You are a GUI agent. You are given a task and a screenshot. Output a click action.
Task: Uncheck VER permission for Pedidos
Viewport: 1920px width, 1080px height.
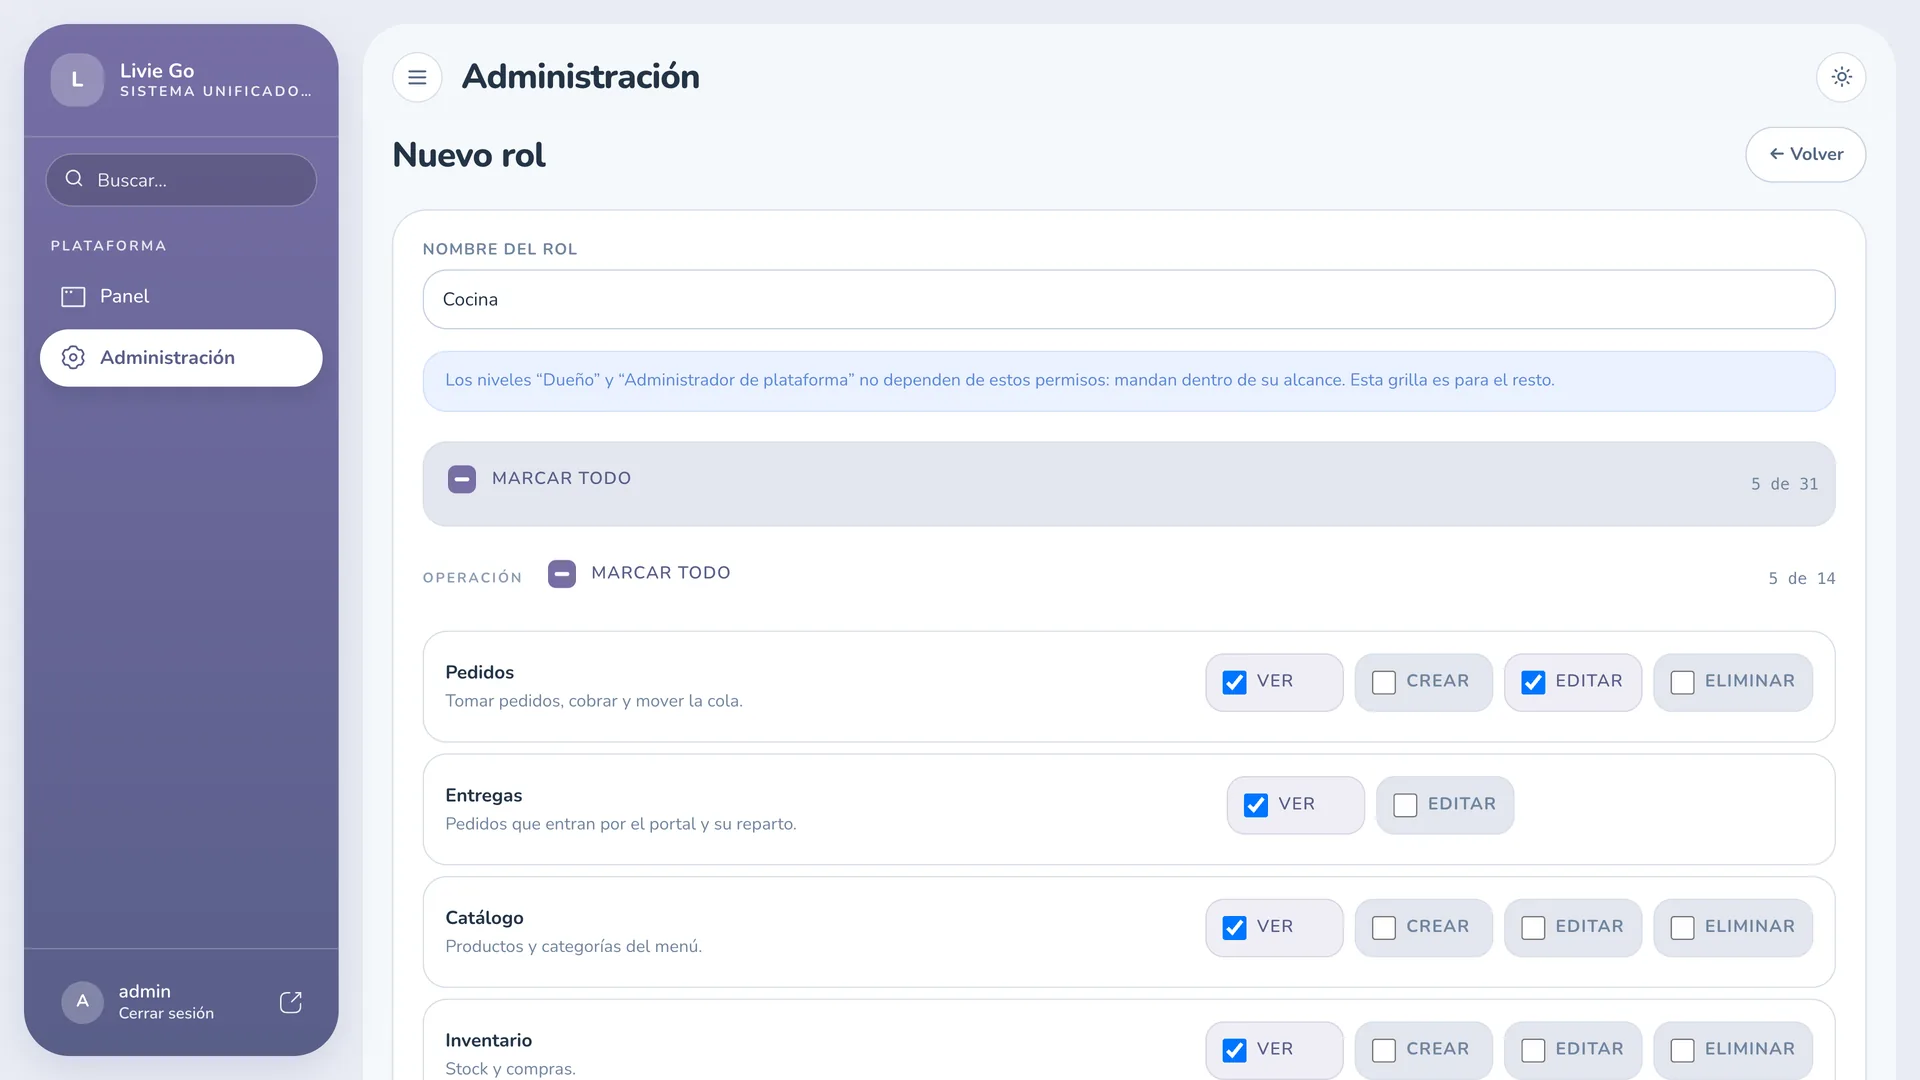pos(1235,682)
